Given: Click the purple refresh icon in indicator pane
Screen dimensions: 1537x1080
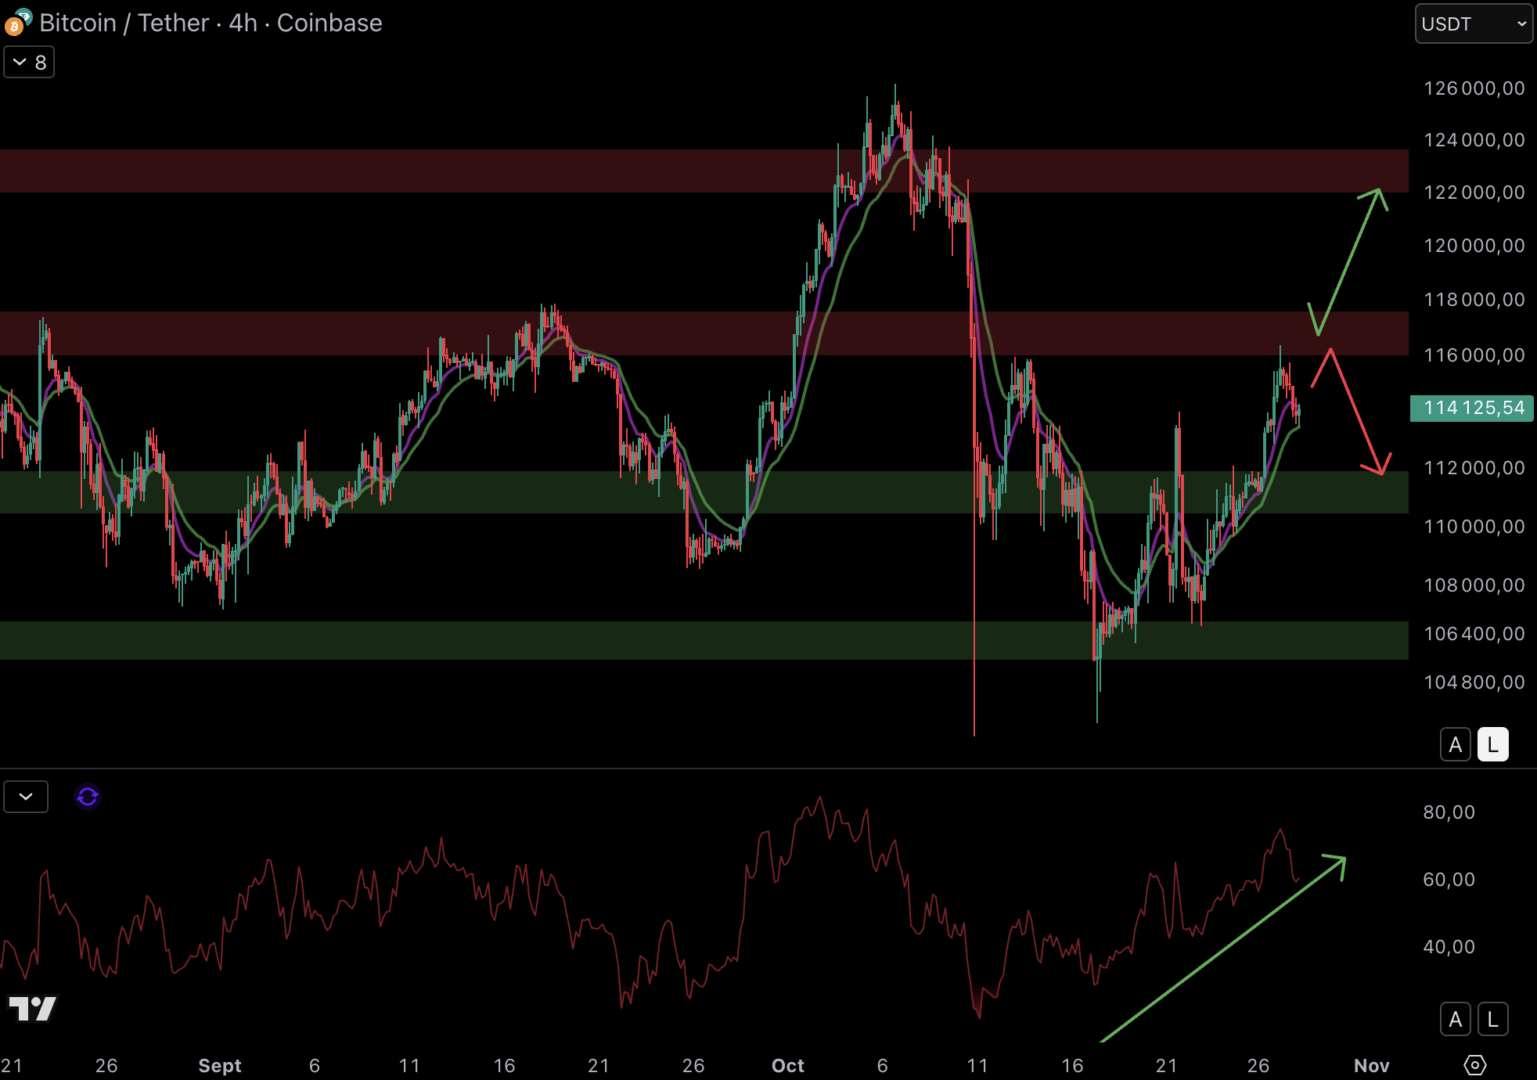Looking at the screenshot, I should pos(88,797).
